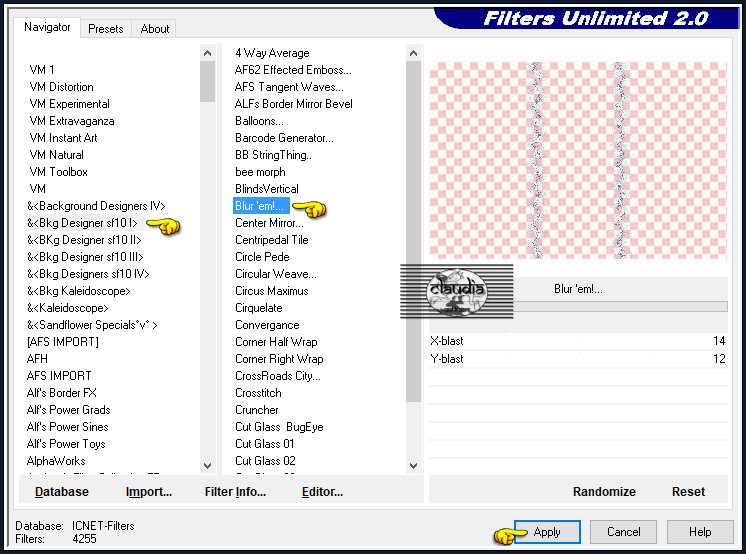This screenshot has width=746, height=554.
Task: Choose filter Cut Glass BugEye
Action: coord(279,427)
